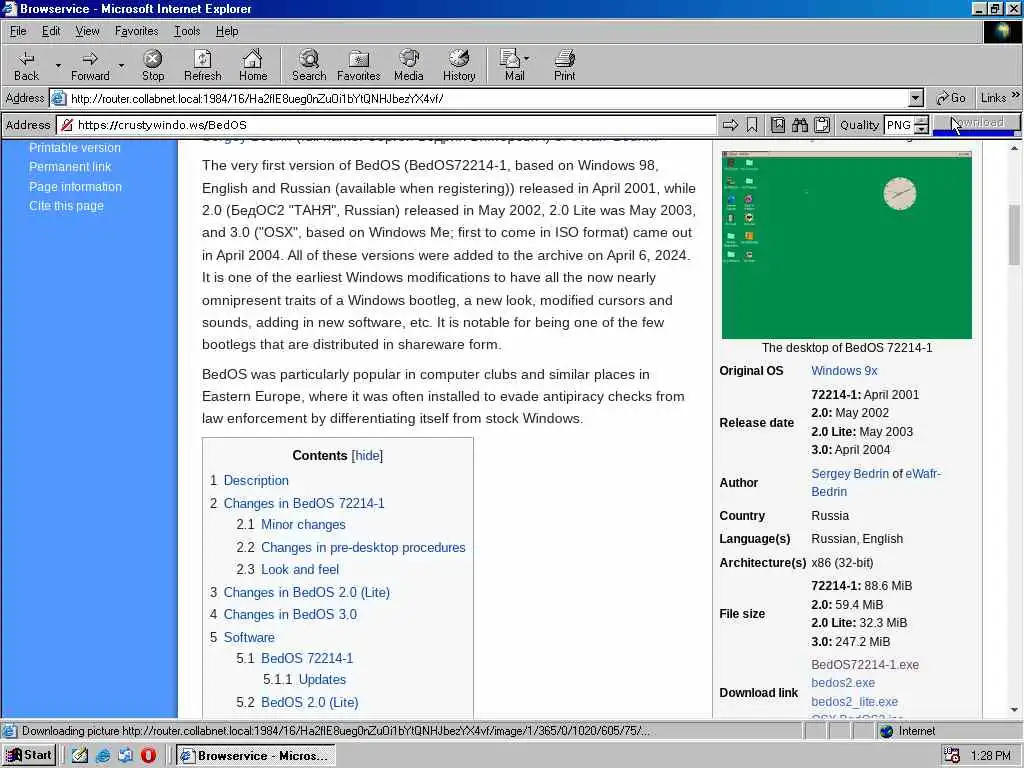
Task: Go to the Home page icon
Action: 253,65
